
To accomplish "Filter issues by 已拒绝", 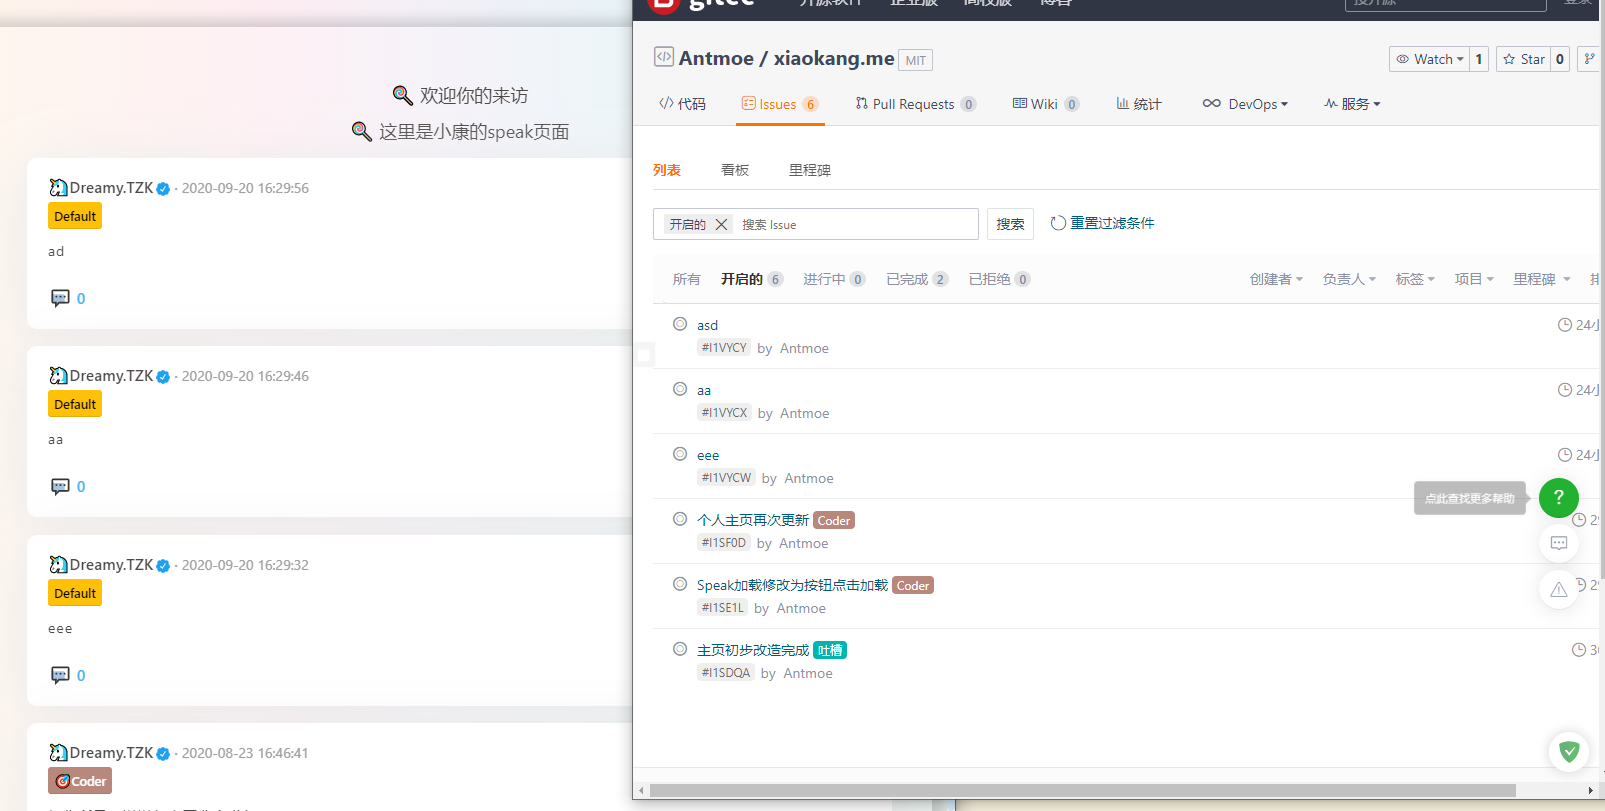I will click(999, 279).
